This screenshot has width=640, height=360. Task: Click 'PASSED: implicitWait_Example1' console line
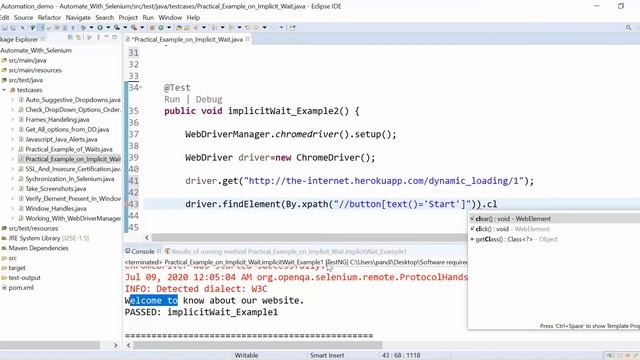pyautogui.click(x=201, y=312)
